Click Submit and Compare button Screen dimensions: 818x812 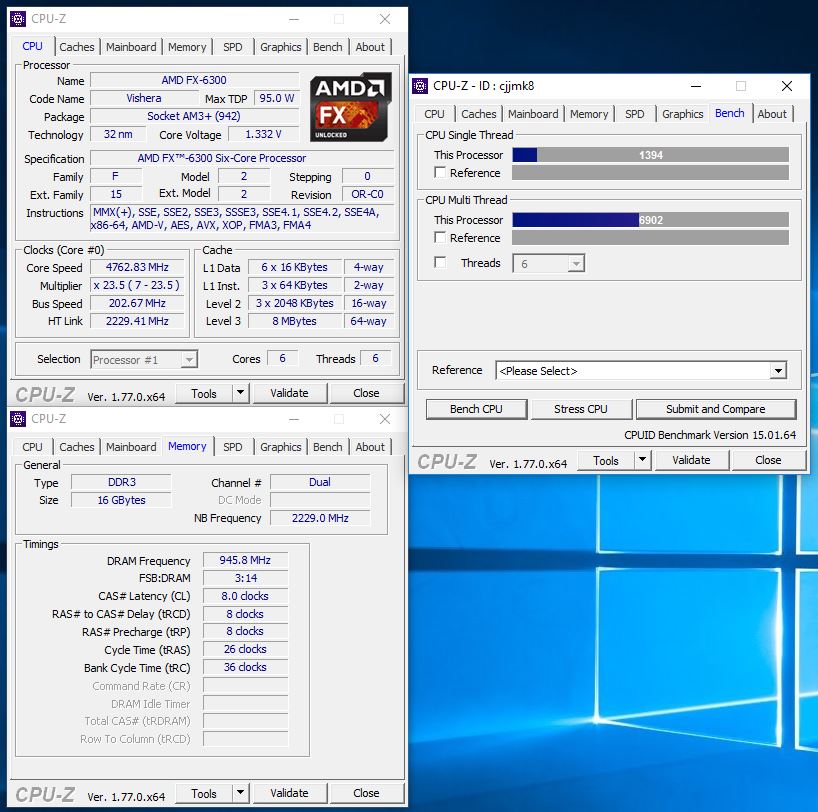click(716, 409)
